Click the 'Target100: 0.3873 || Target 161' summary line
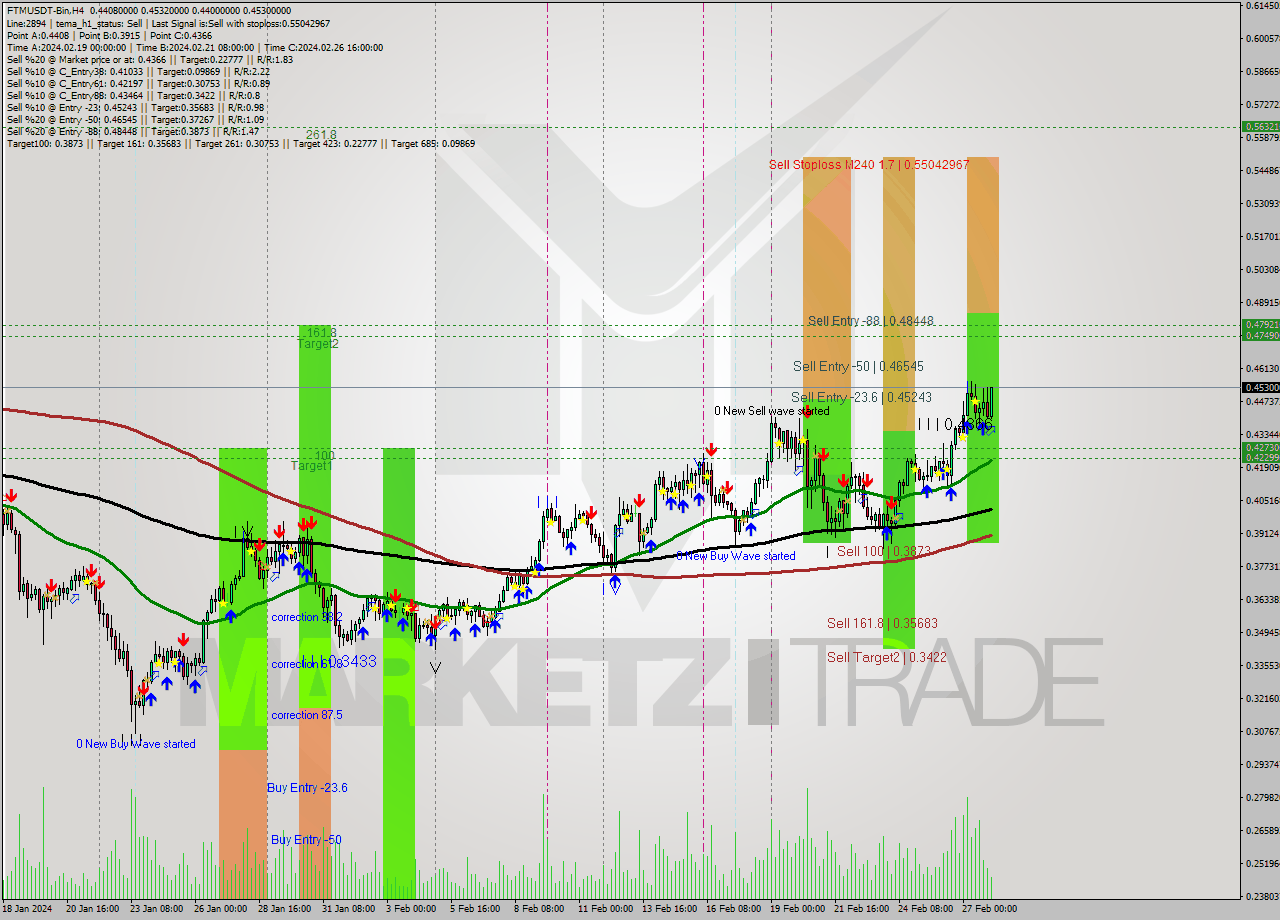The width and height of the screenshot is (1280, 920). coord(240,143)
